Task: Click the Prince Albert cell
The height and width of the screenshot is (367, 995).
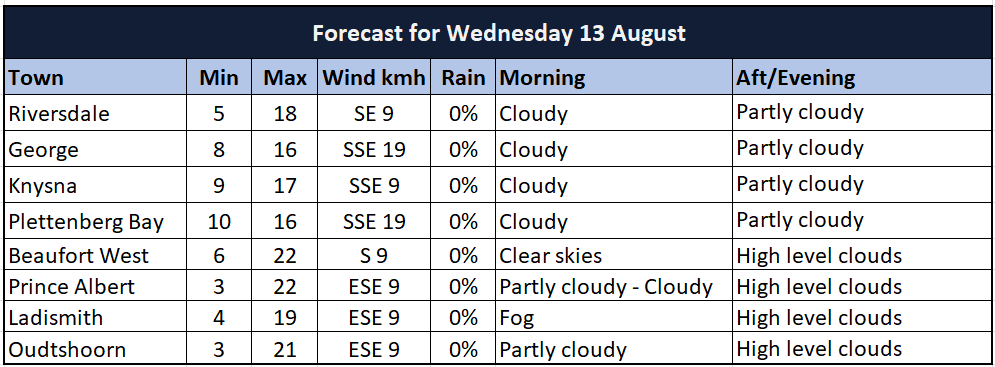Action: click(95, 286)
